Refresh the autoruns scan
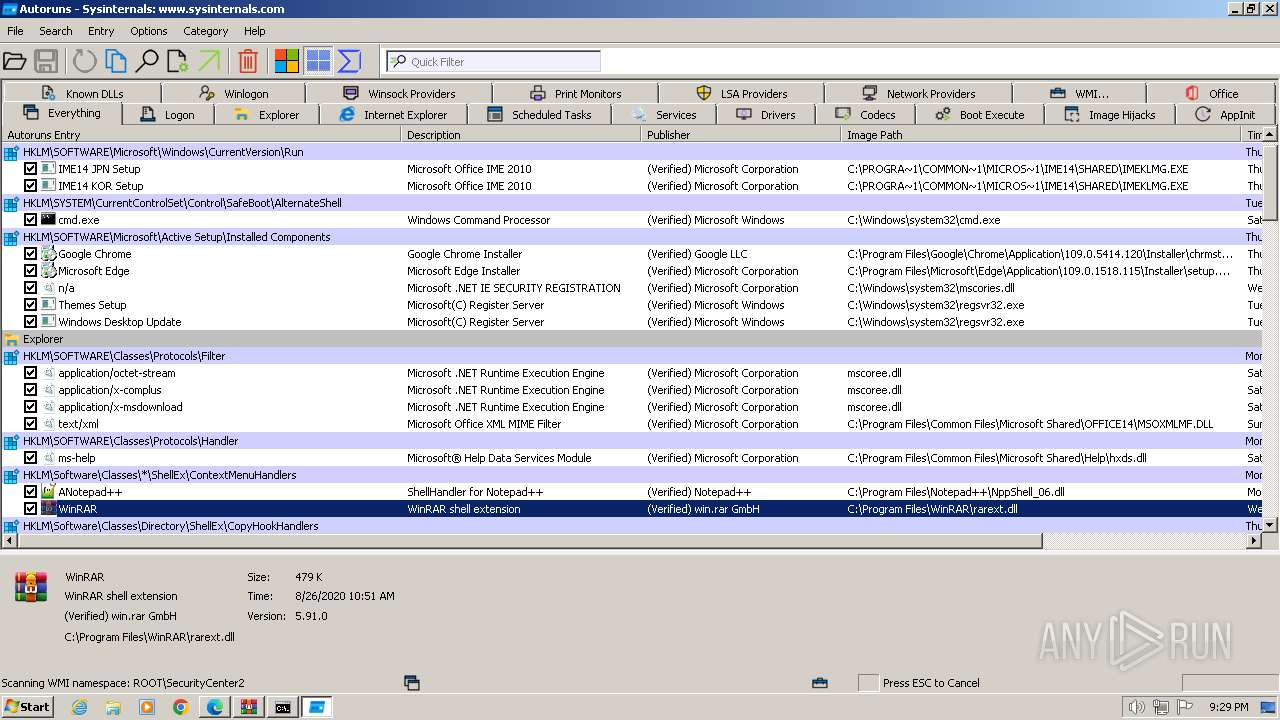This screenshot has width=1280, height=720. point(85,61)
